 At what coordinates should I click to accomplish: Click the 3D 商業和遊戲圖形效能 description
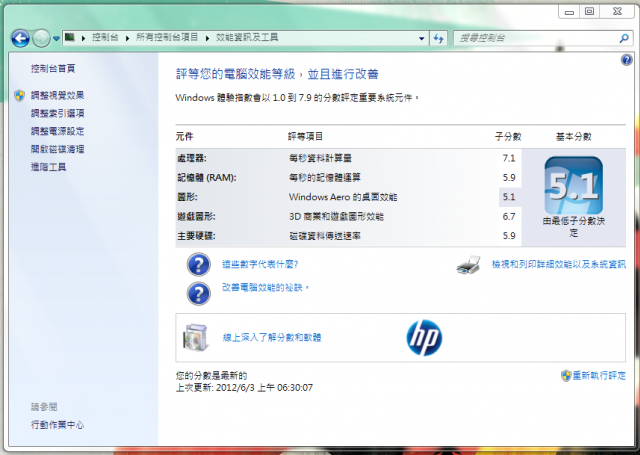[x=336, y=216]
